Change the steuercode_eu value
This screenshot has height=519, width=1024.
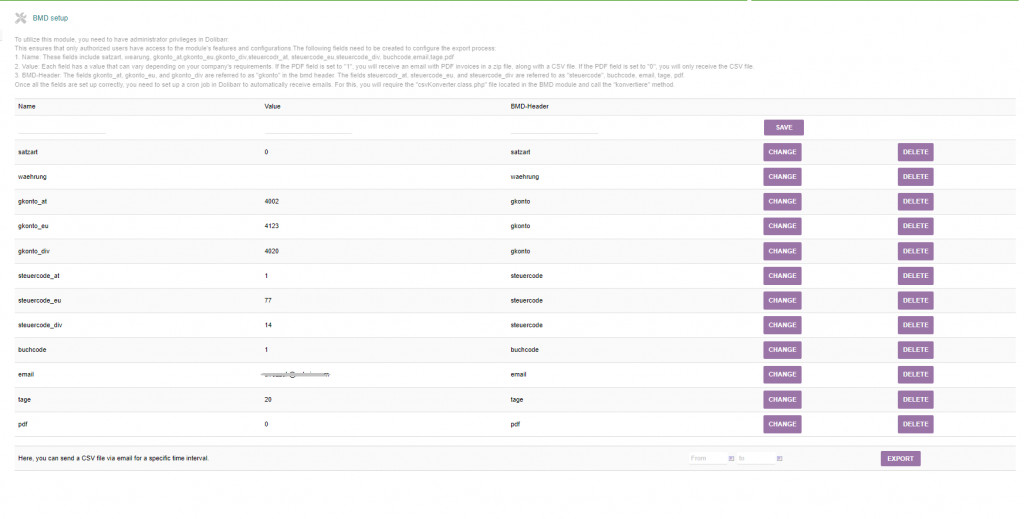(x=783, y=300)
